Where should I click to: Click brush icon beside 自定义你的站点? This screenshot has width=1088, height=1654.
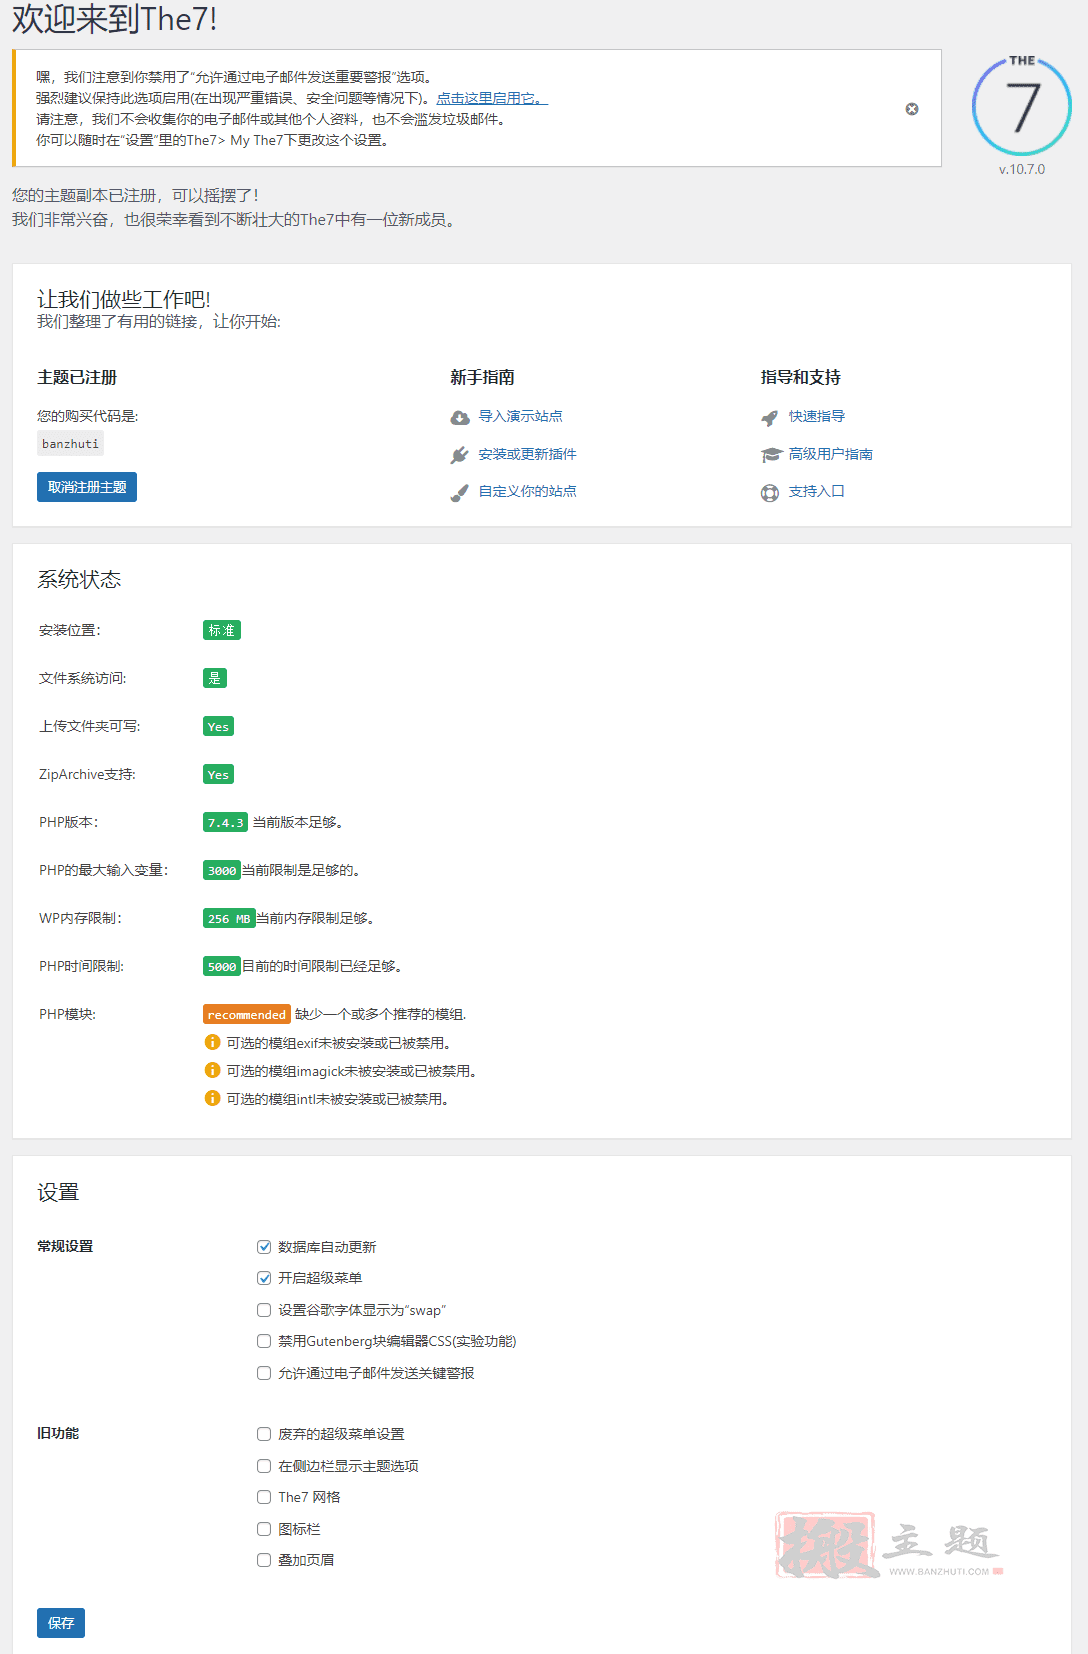pos(460,492)
